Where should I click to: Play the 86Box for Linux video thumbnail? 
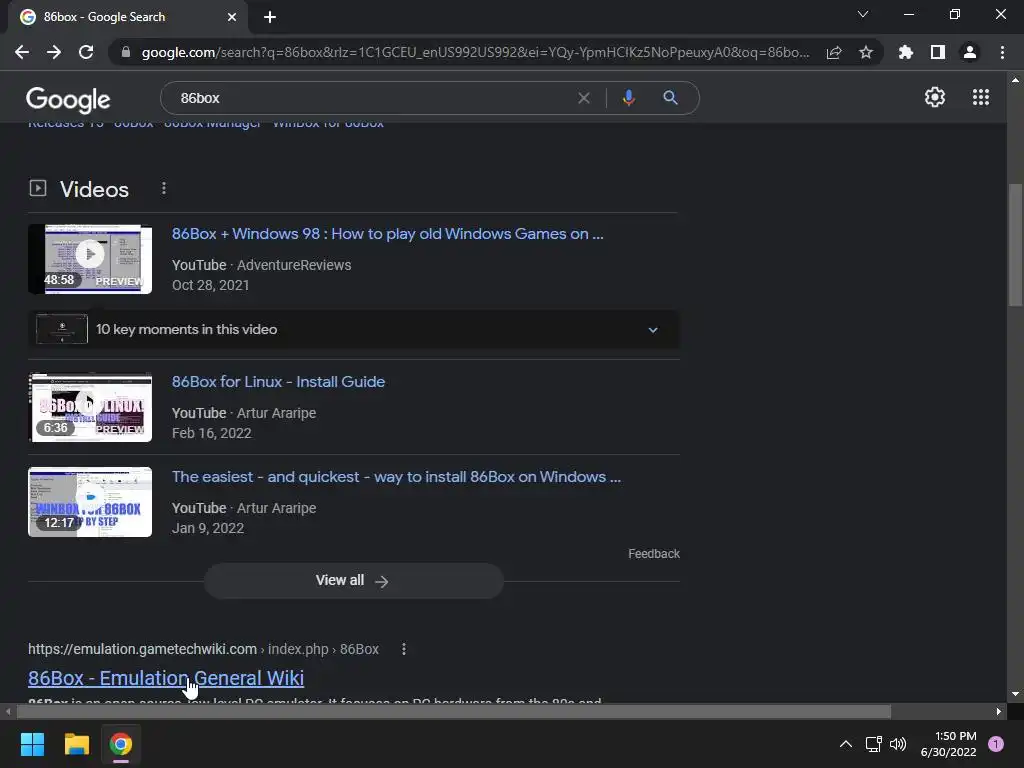tap(90, 408)
